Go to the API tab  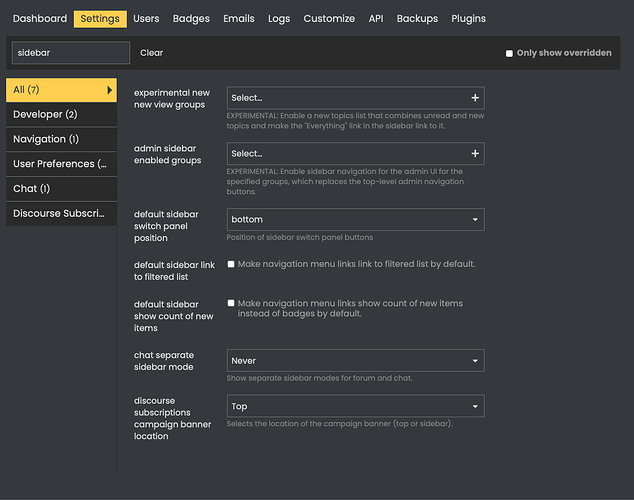[x=376, y=19]
